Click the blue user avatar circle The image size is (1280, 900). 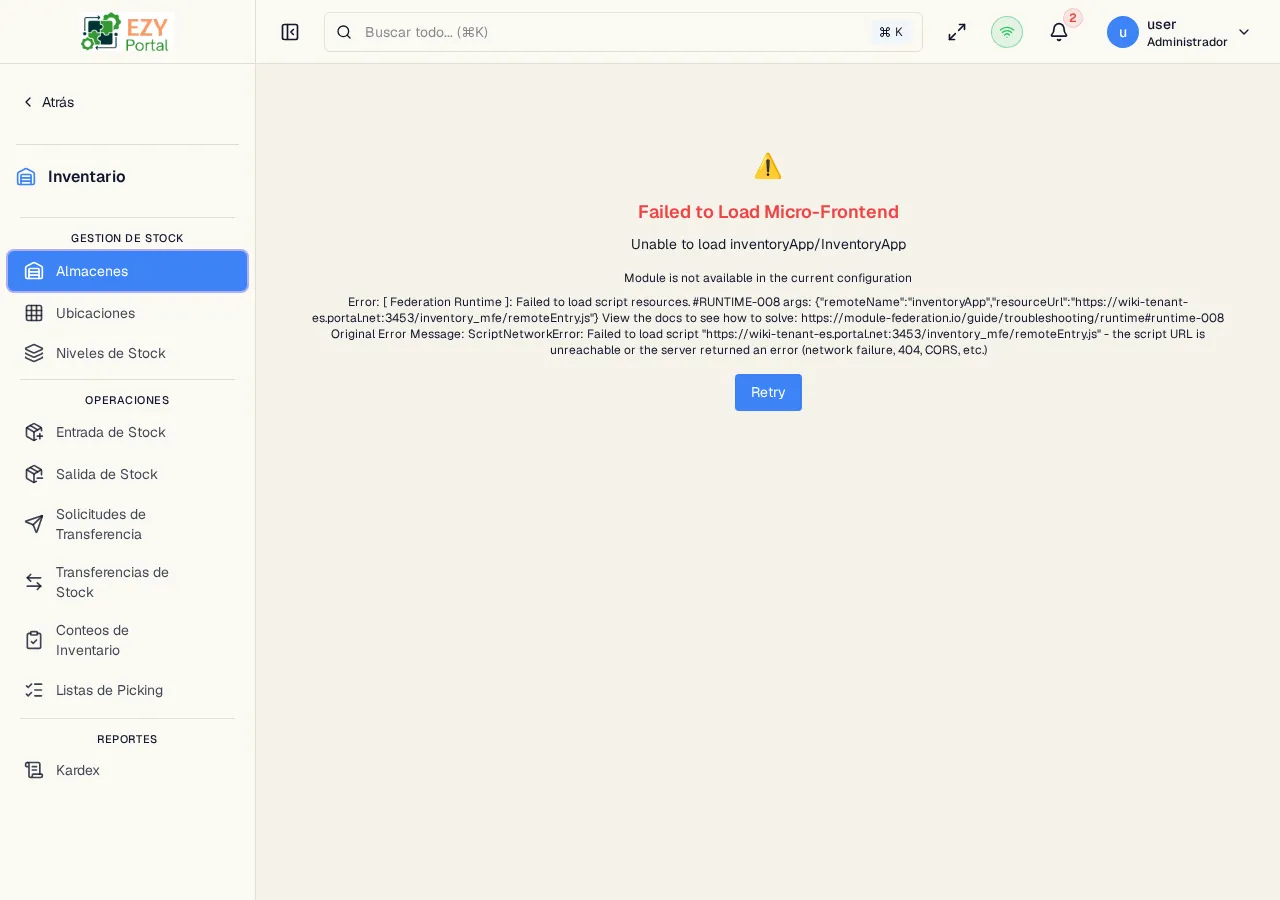coord(1123,32)
